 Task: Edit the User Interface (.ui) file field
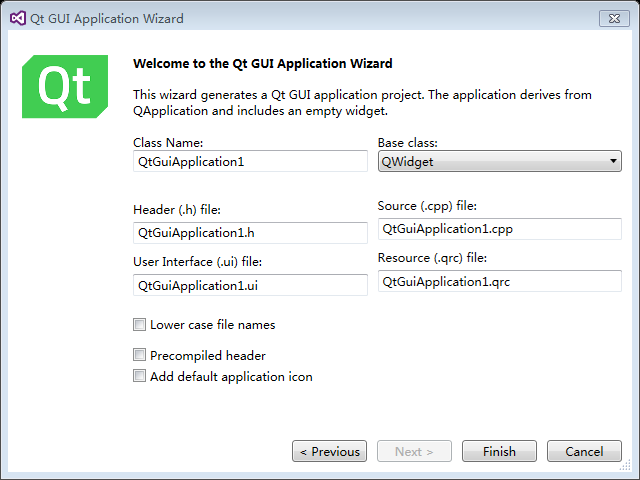point(250,285)
